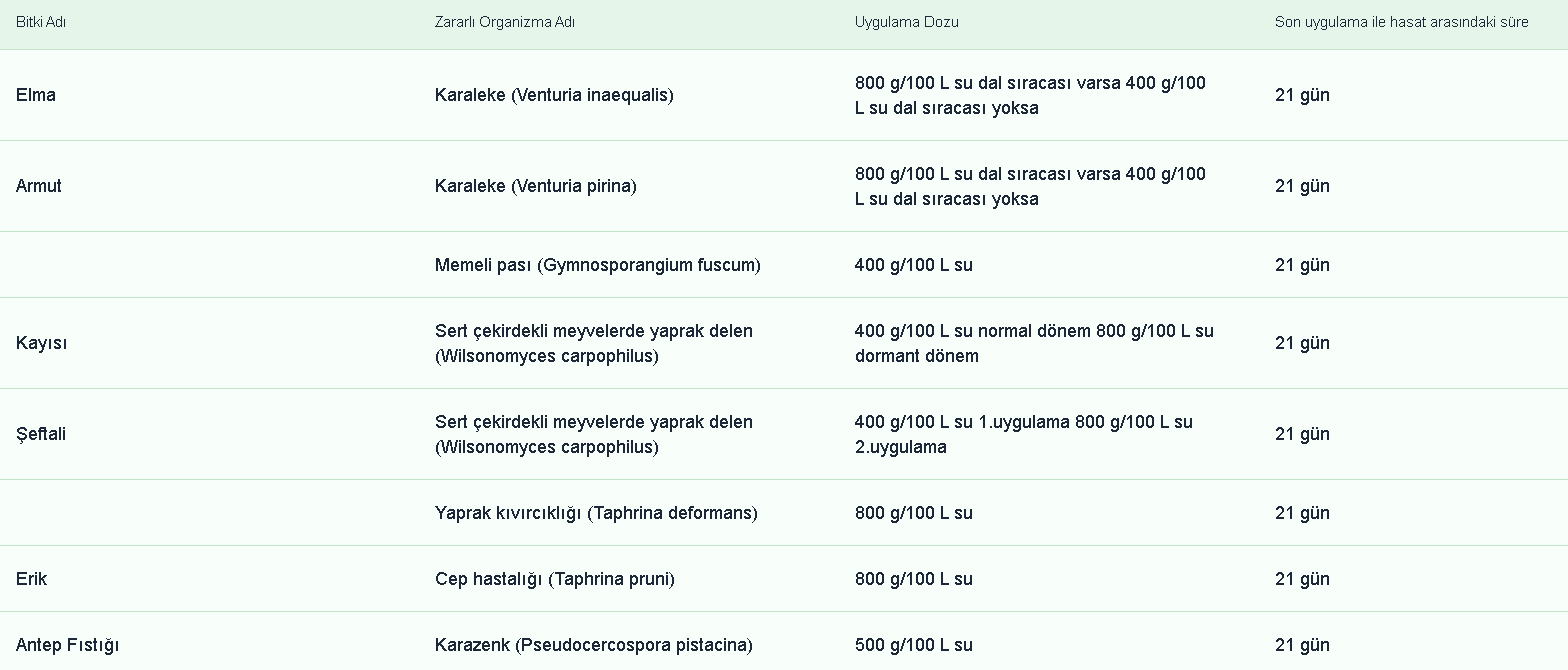
Task: Click the Kayısı plant name cell
Action: coord(42,343)
